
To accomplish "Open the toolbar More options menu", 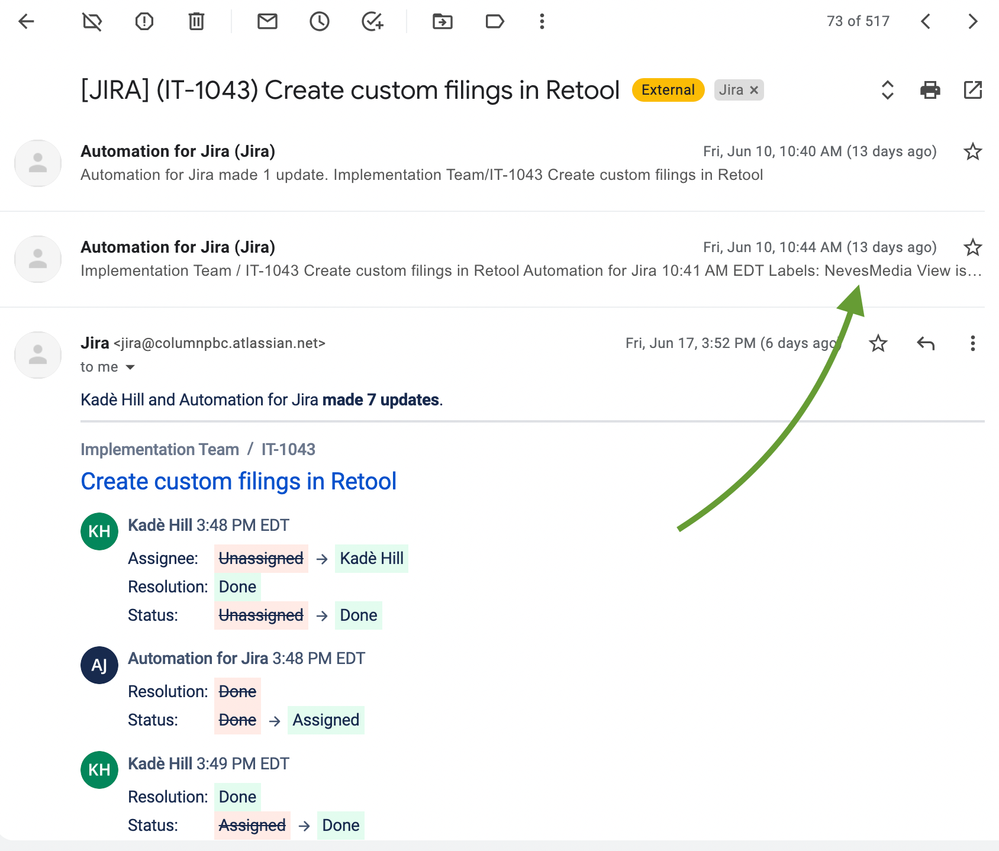I will pyautogui.click(x=542, y=22).
